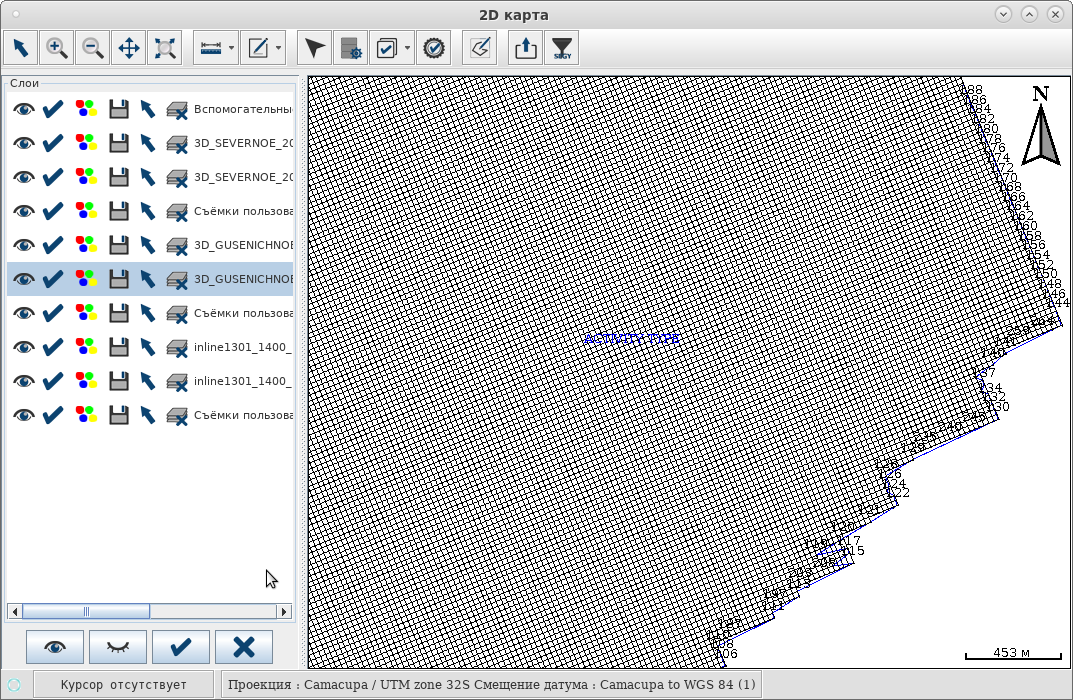This screenshot has height=700, width=1073.
Task: Open the SEGY filter funnel tool
Action: click(x=562, y=48)
